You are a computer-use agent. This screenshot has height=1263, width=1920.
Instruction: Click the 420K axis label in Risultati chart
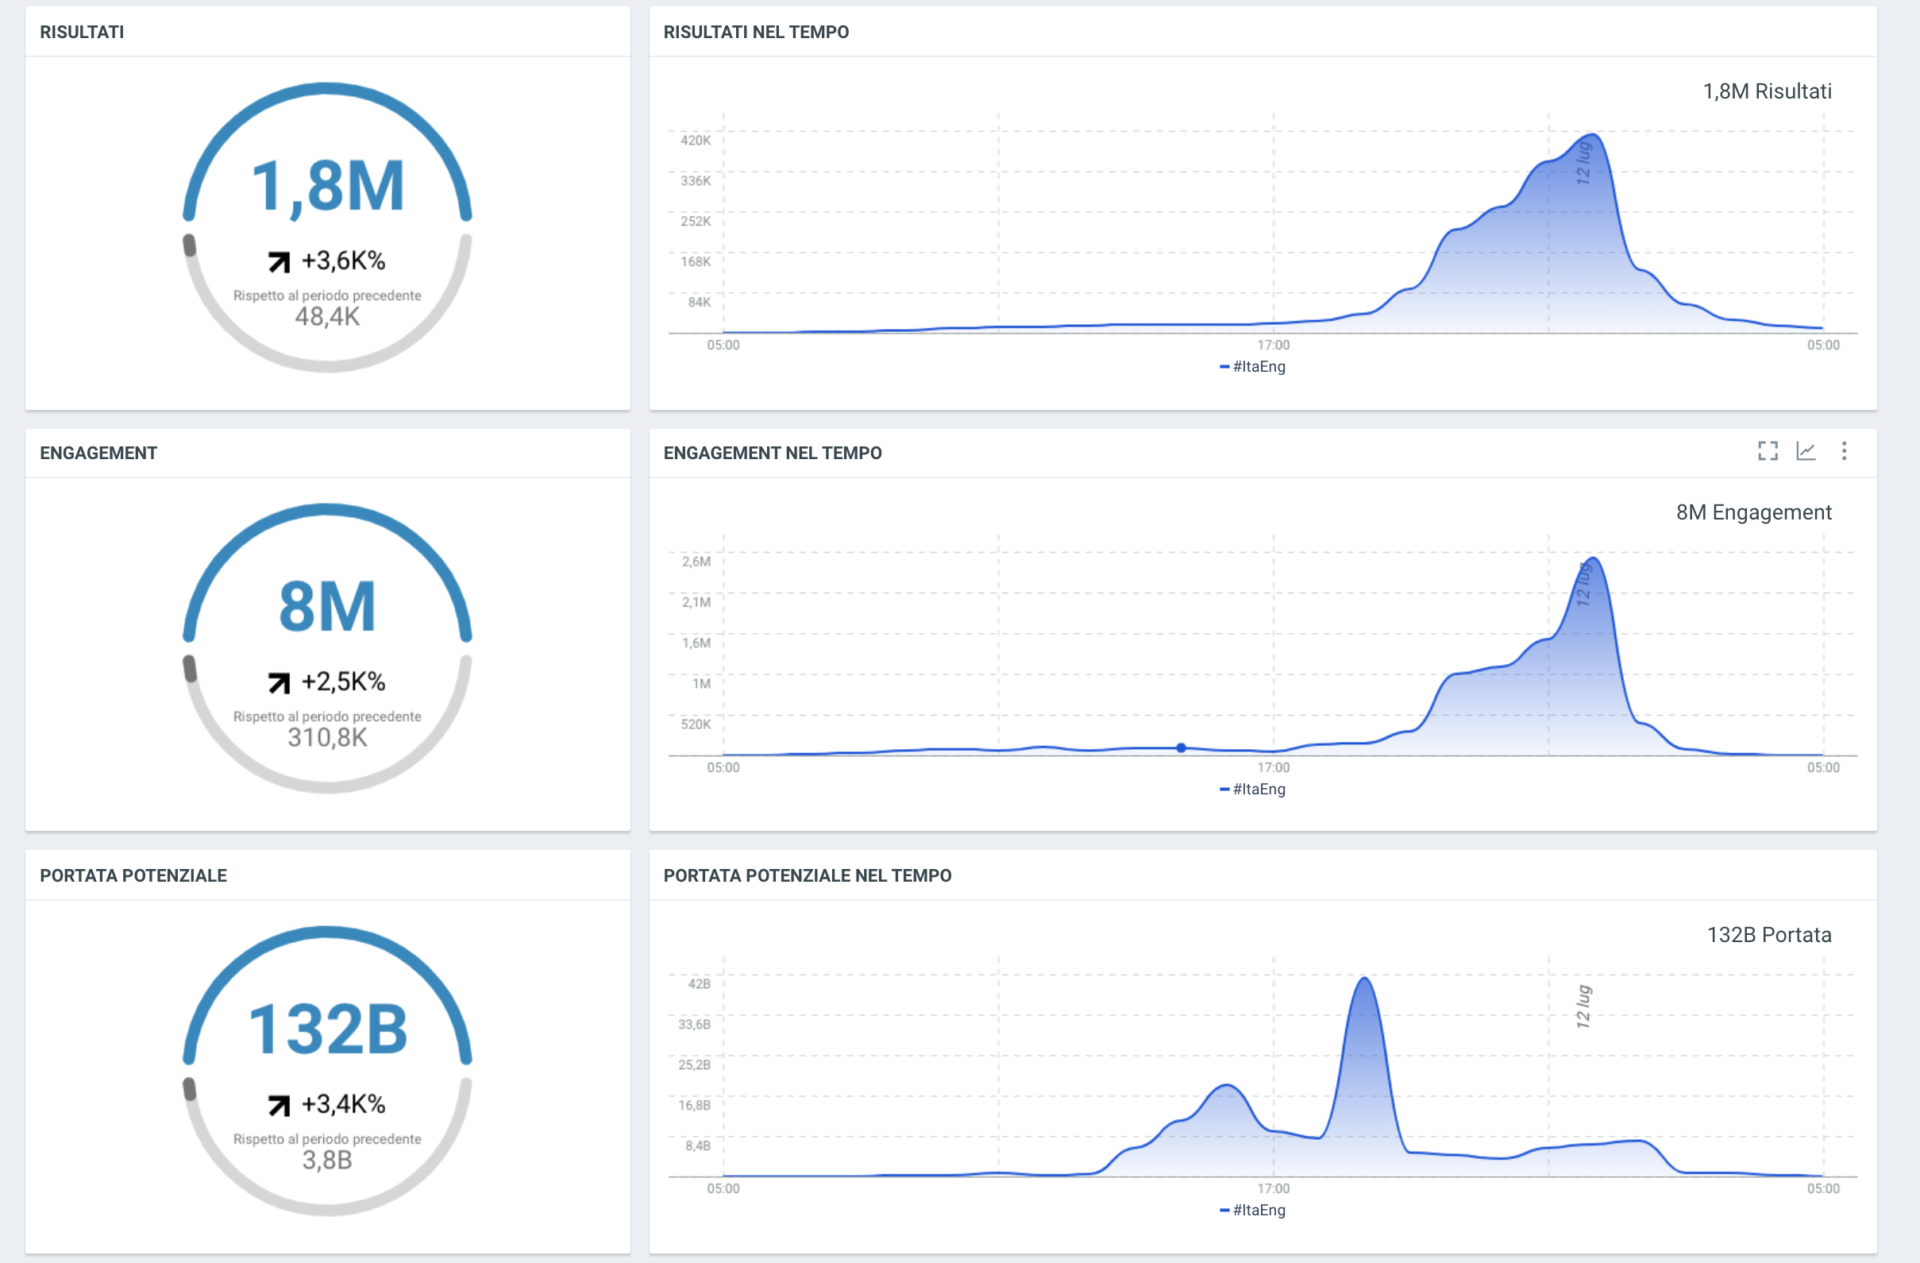[x=695, y=140]
